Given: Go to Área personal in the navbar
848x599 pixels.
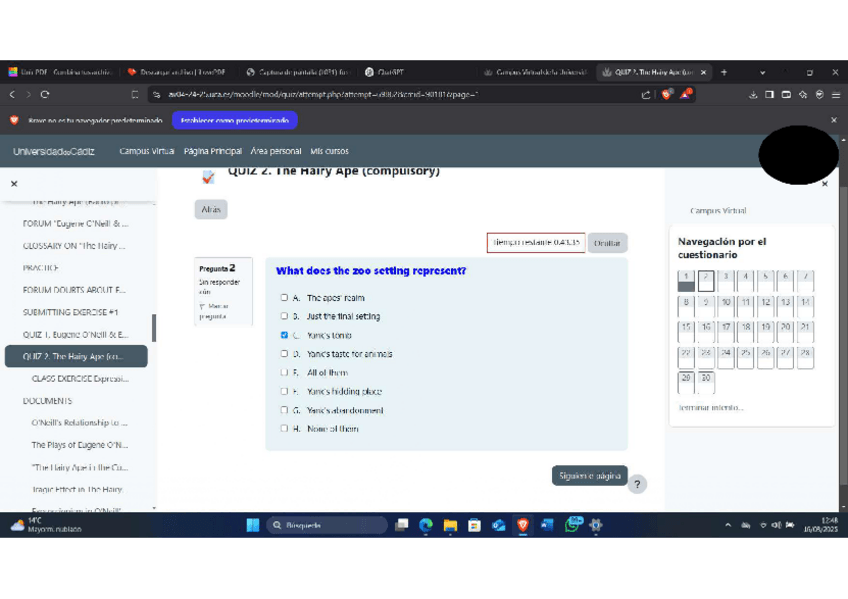Looking at the screenshot, I should coord(276,151).
